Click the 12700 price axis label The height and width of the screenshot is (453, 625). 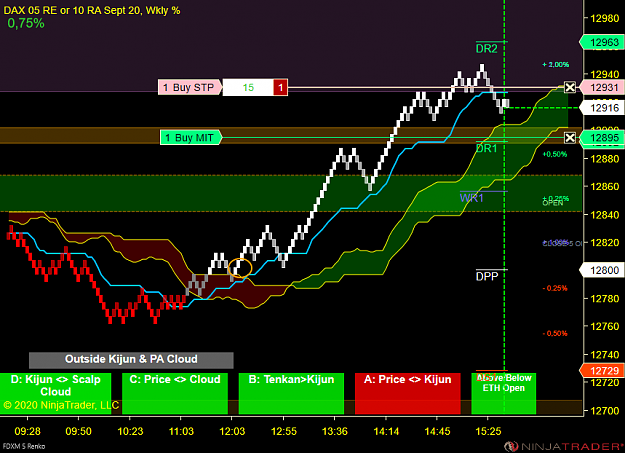(605, 411)
